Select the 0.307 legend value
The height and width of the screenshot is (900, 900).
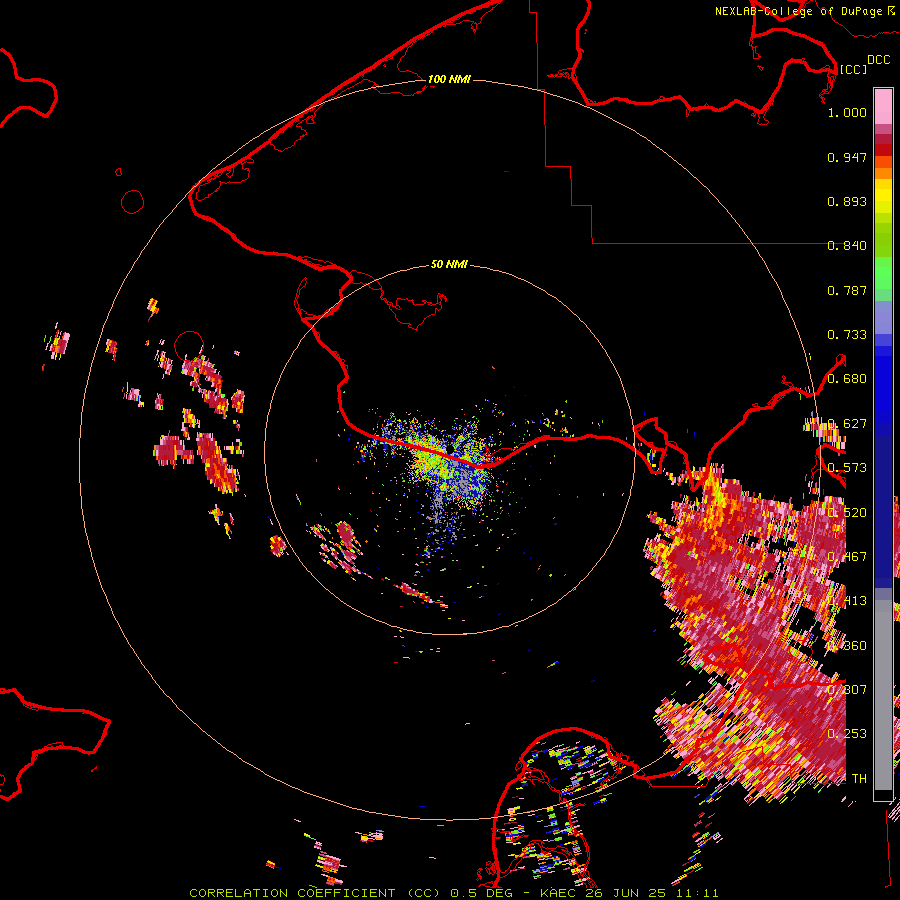pos(847,690)
